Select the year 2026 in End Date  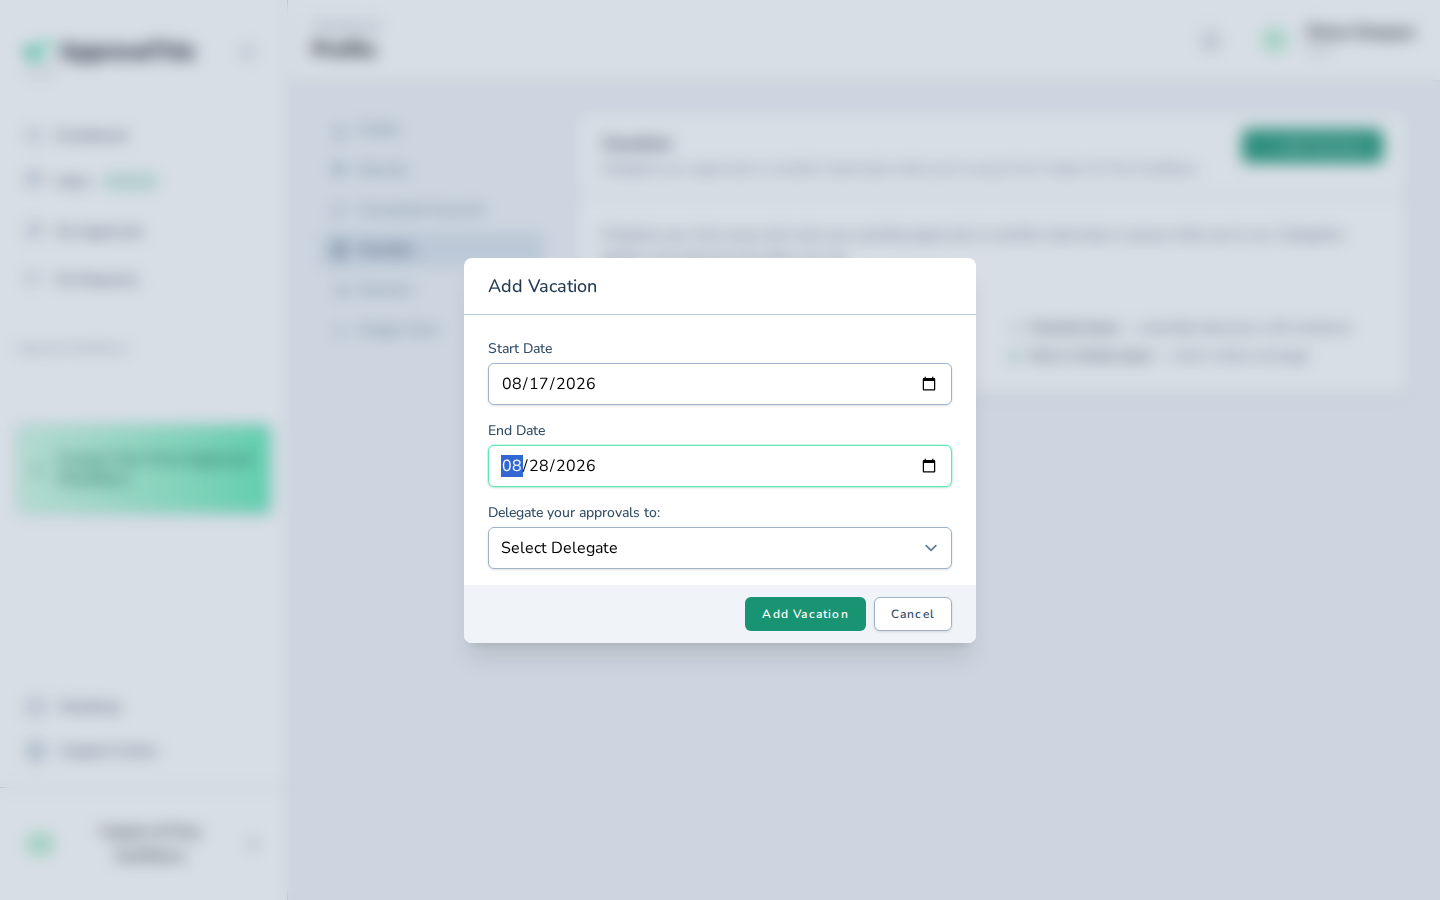(576, 466)
